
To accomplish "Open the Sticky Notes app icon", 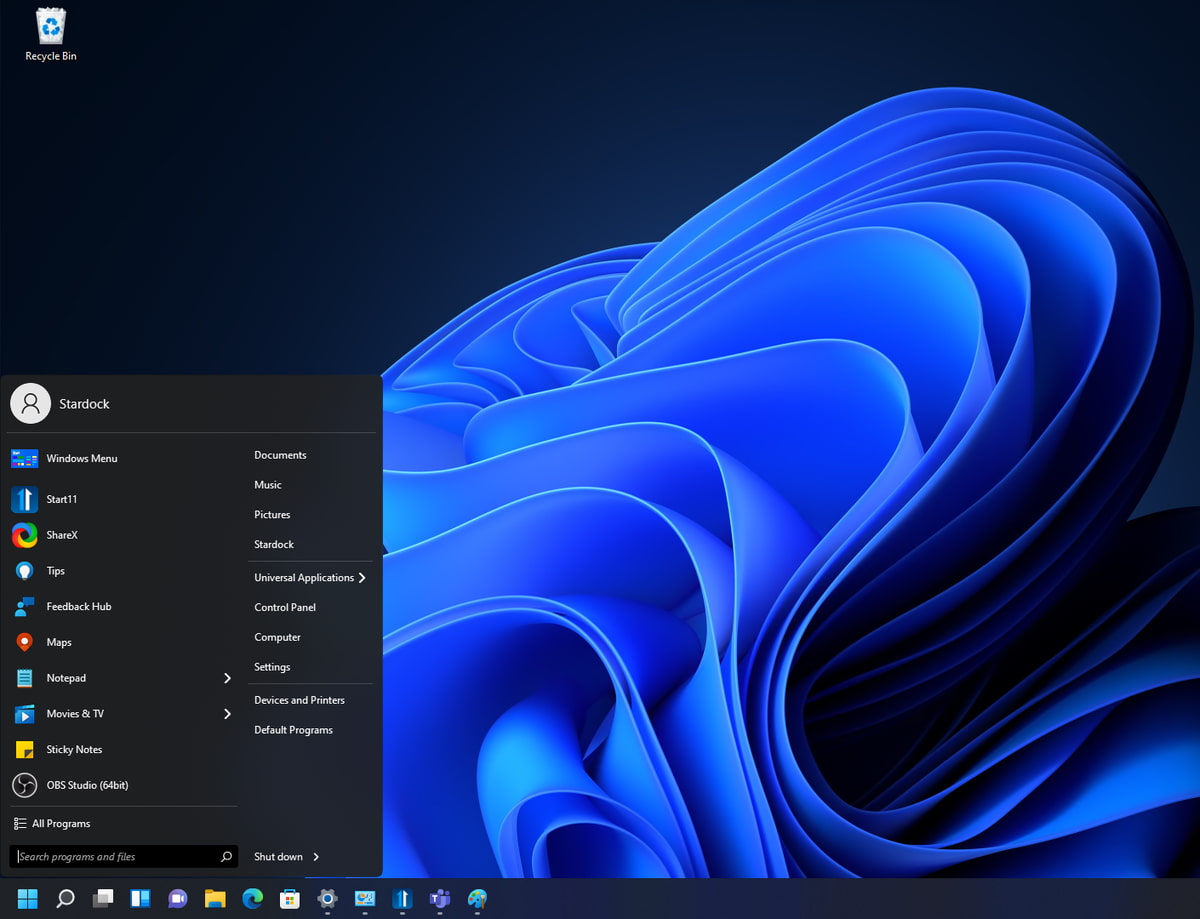I will [25, 750].
